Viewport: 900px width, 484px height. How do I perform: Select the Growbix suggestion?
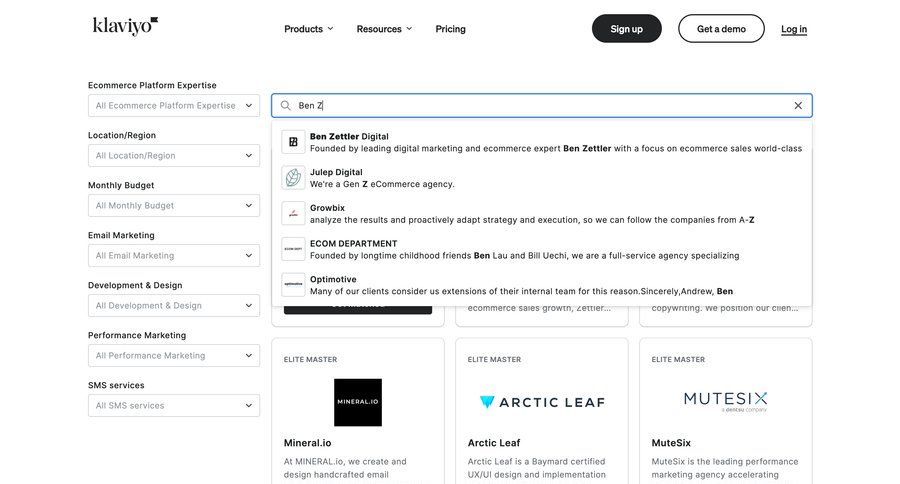(x=542, y=213)
